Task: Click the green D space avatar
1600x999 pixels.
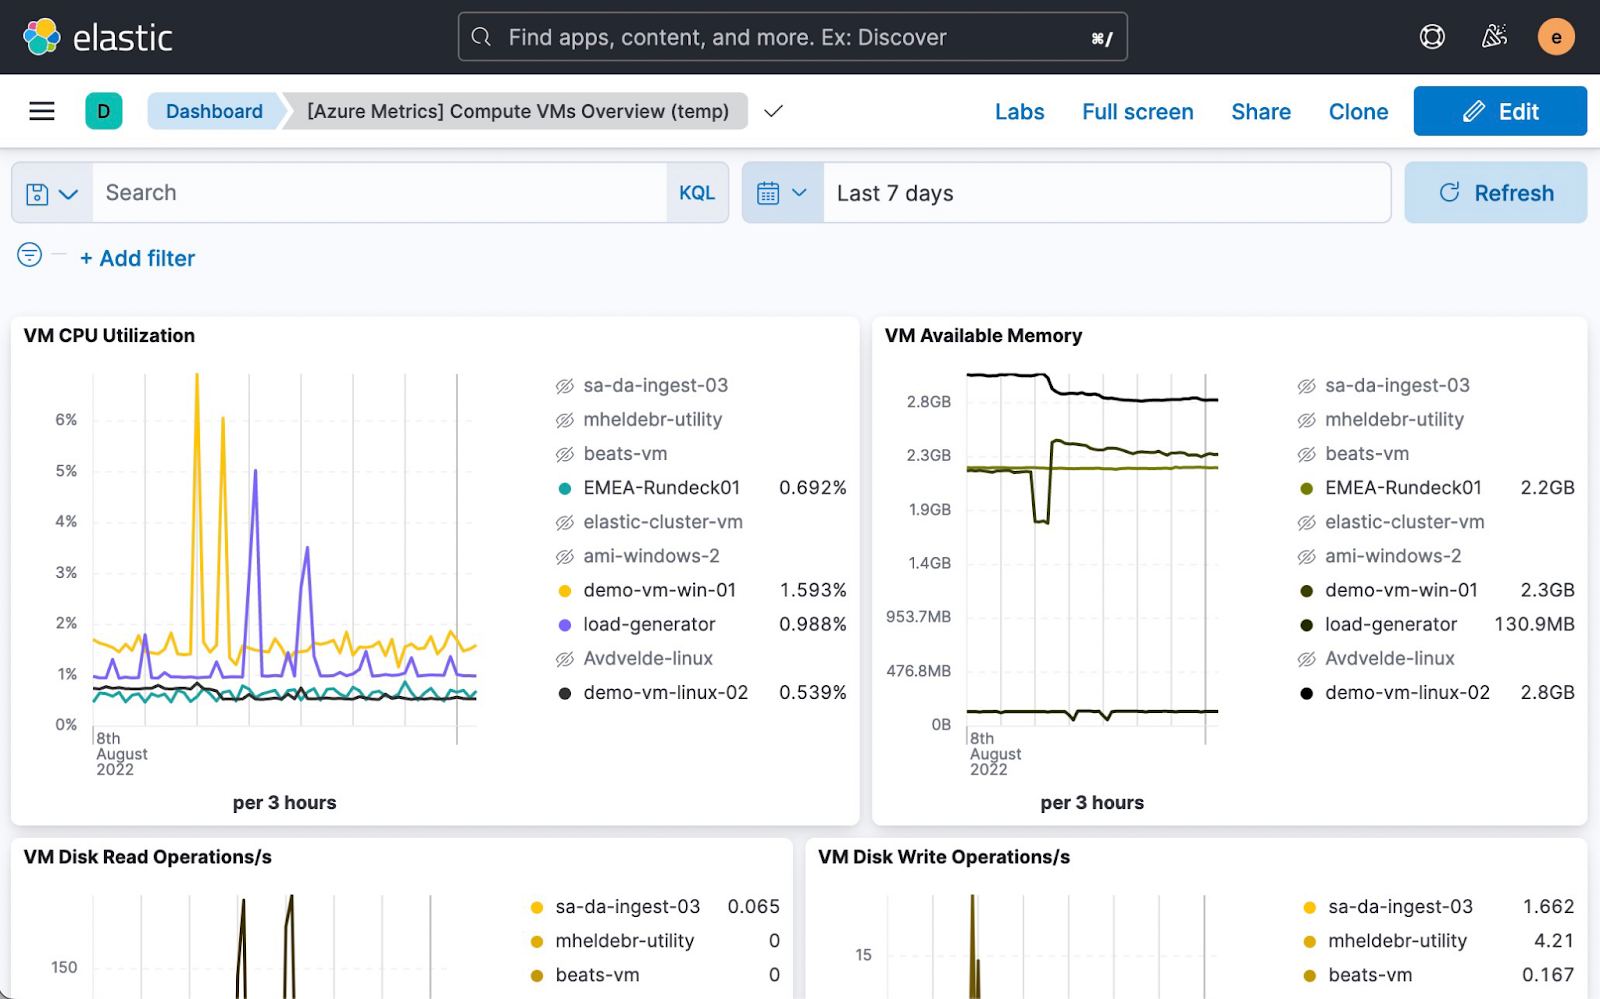Action: pos(104,111)
